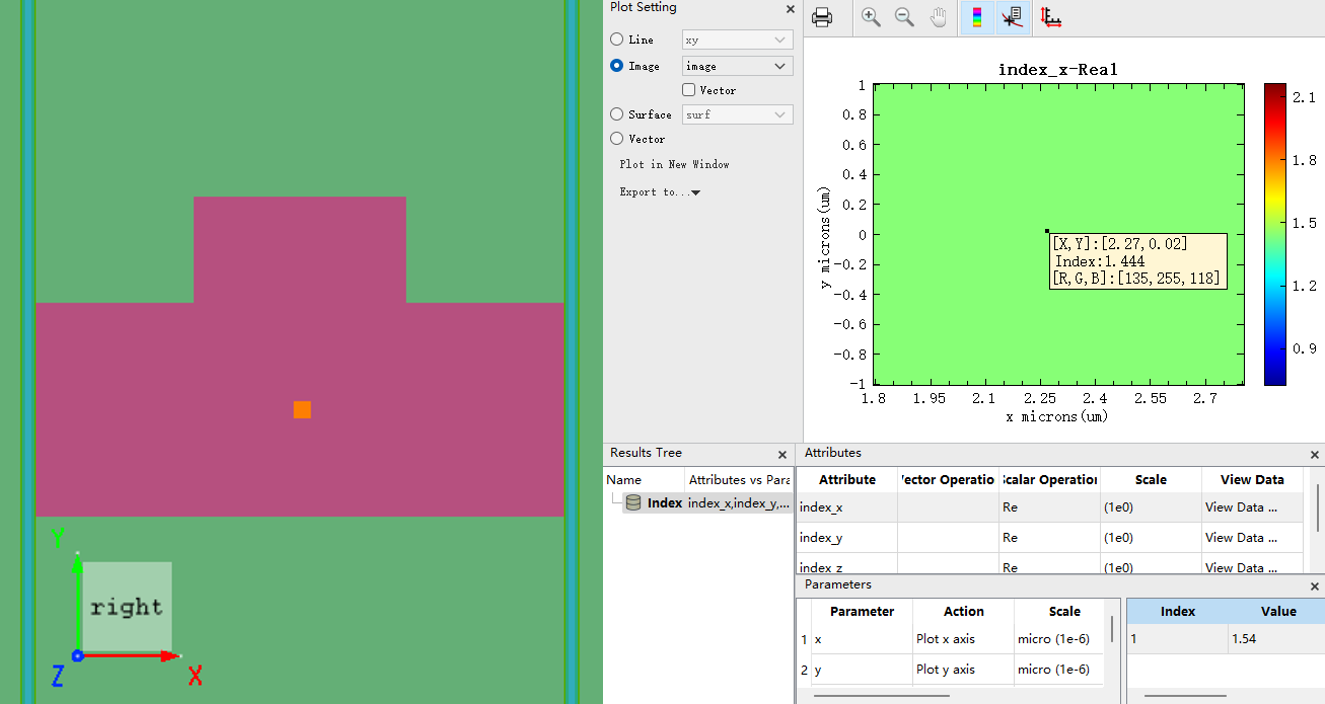Click the micro (1e-6) scale for y
This screenshot has width=1325, height=704.
pos(1060,669)
